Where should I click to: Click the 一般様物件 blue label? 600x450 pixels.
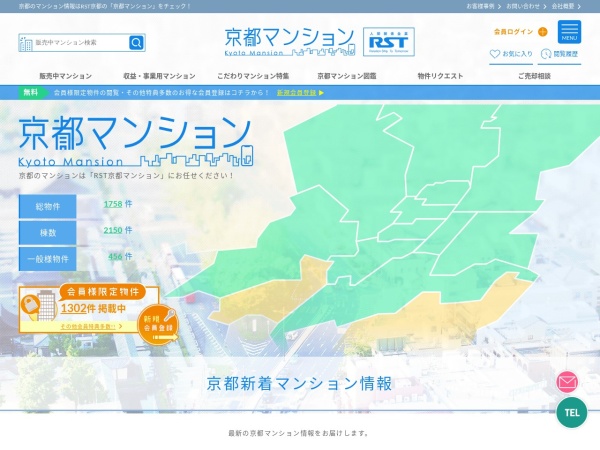47,259
